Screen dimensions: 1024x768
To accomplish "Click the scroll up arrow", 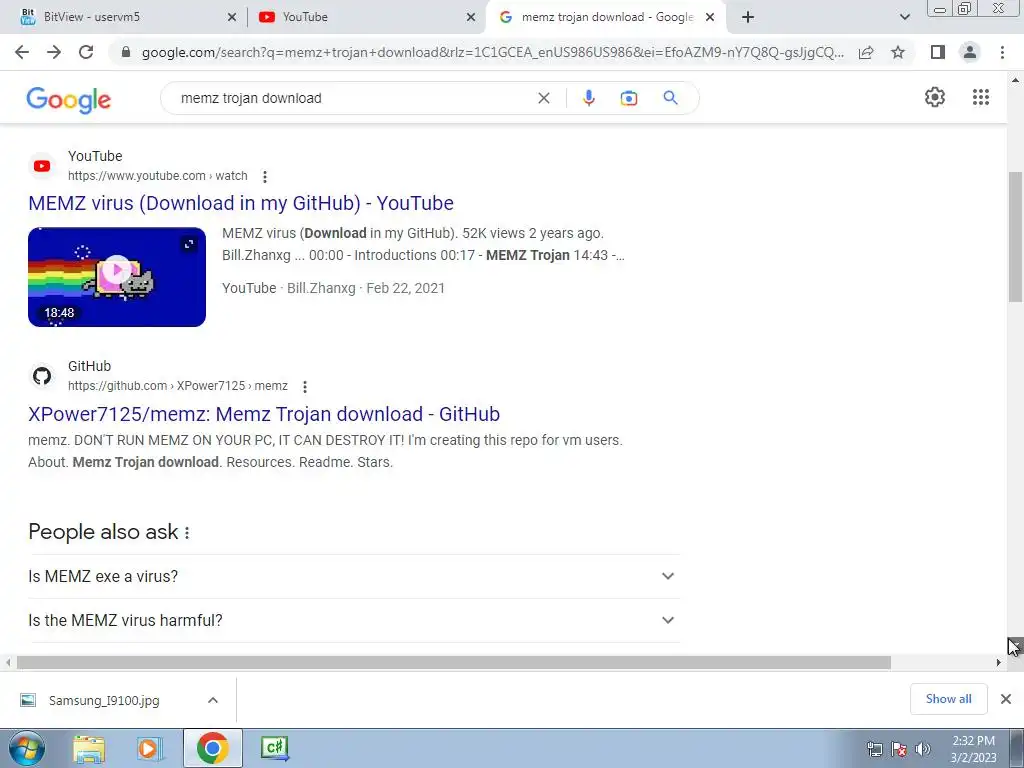I will (1015, 80).
